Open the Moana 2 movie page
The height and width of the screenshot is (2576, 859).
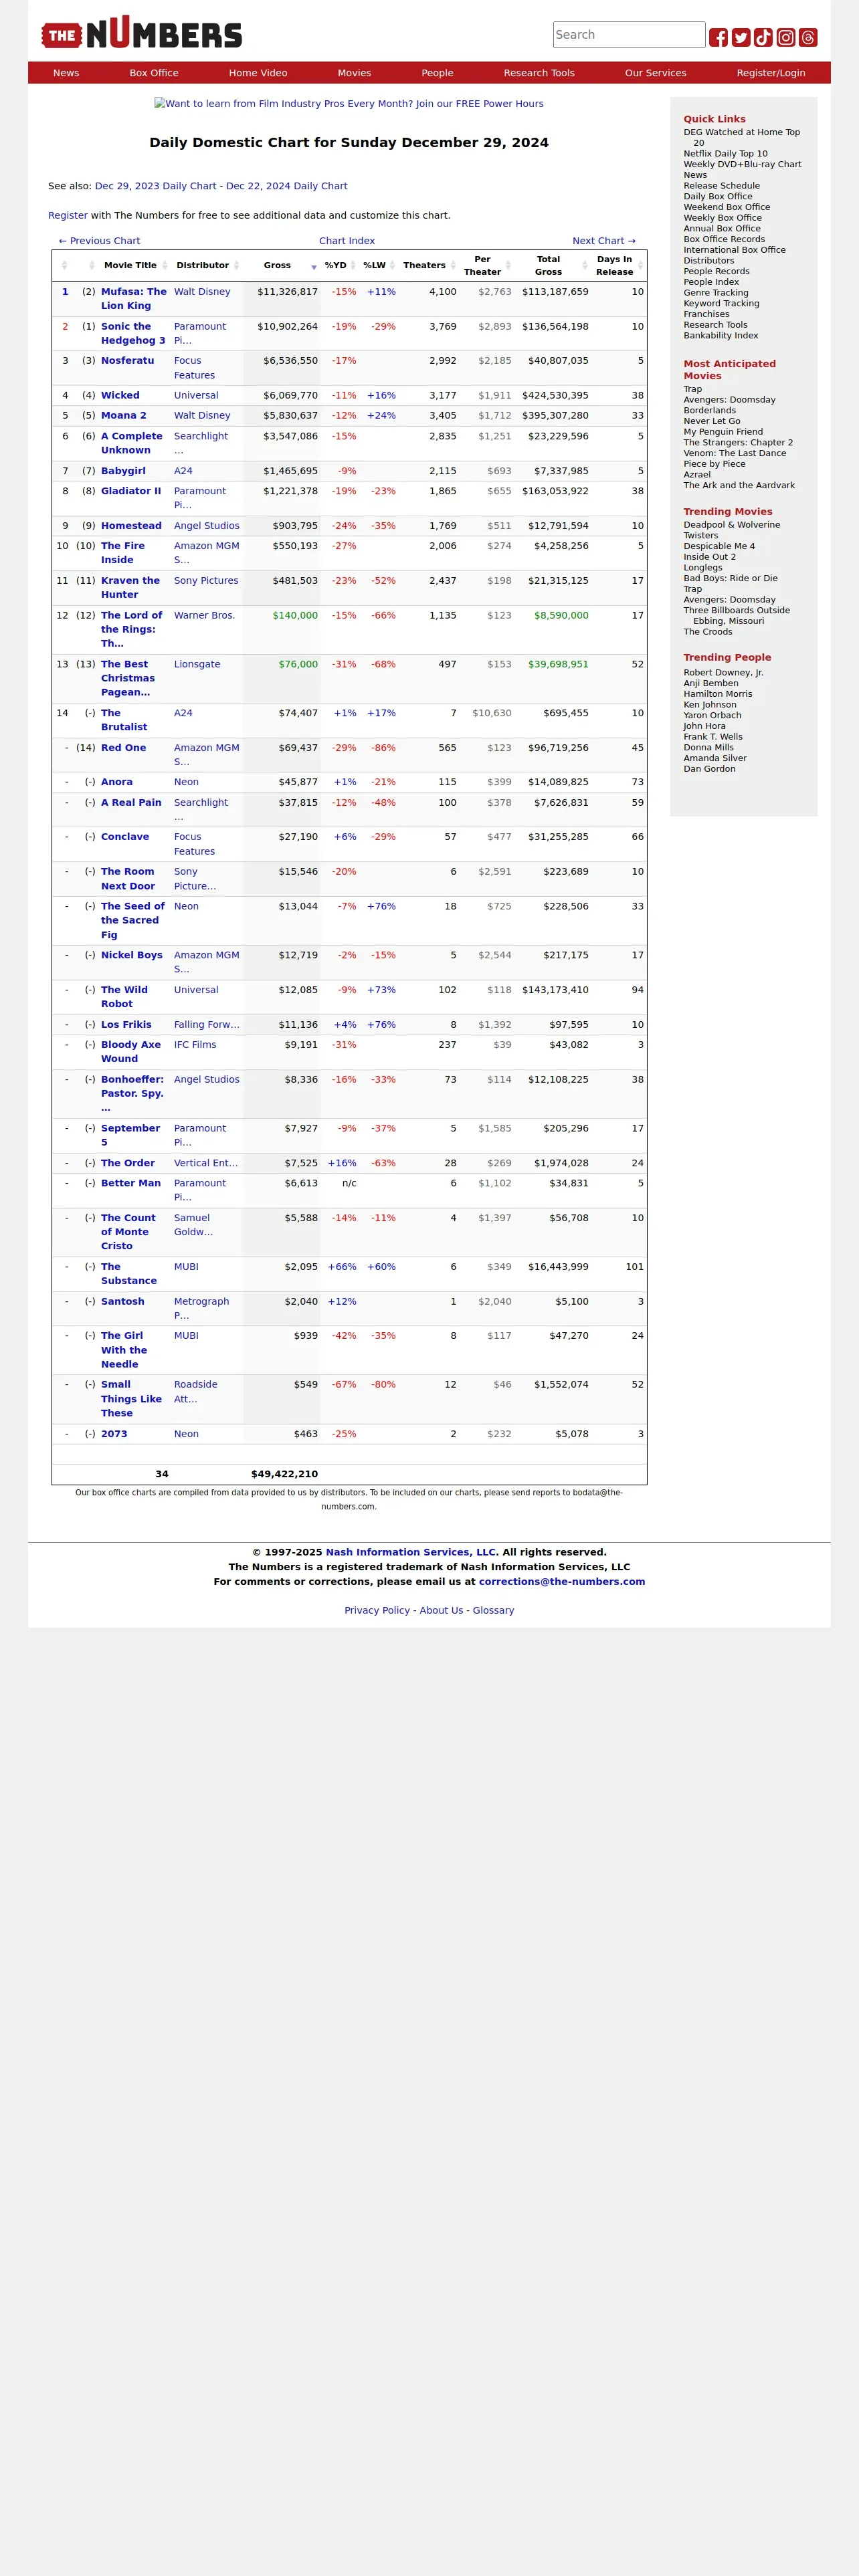[124, 415]
